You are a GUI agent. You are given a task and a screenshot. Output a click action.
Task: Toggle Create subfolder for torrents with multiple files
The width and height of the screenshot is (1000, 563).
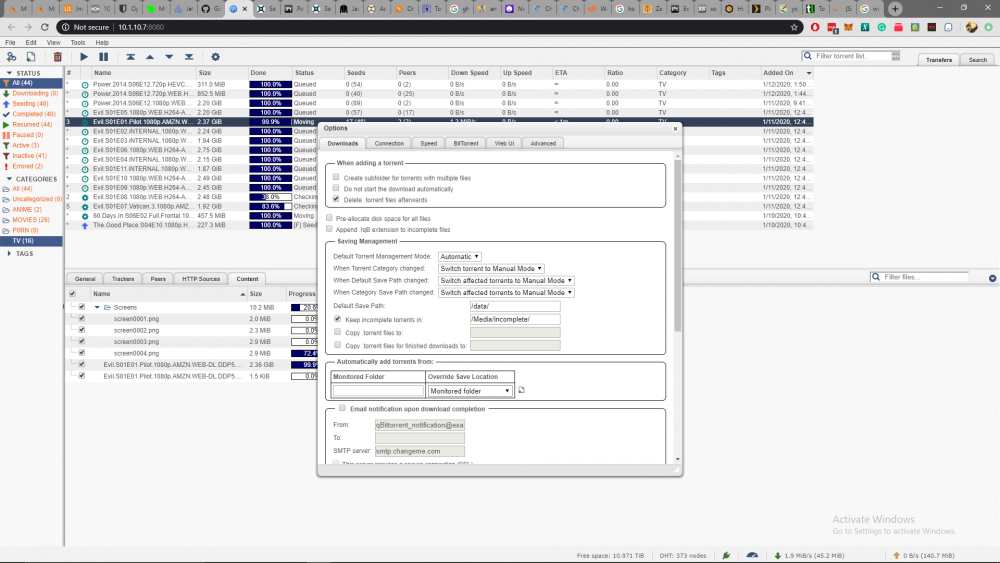(336, 177)
